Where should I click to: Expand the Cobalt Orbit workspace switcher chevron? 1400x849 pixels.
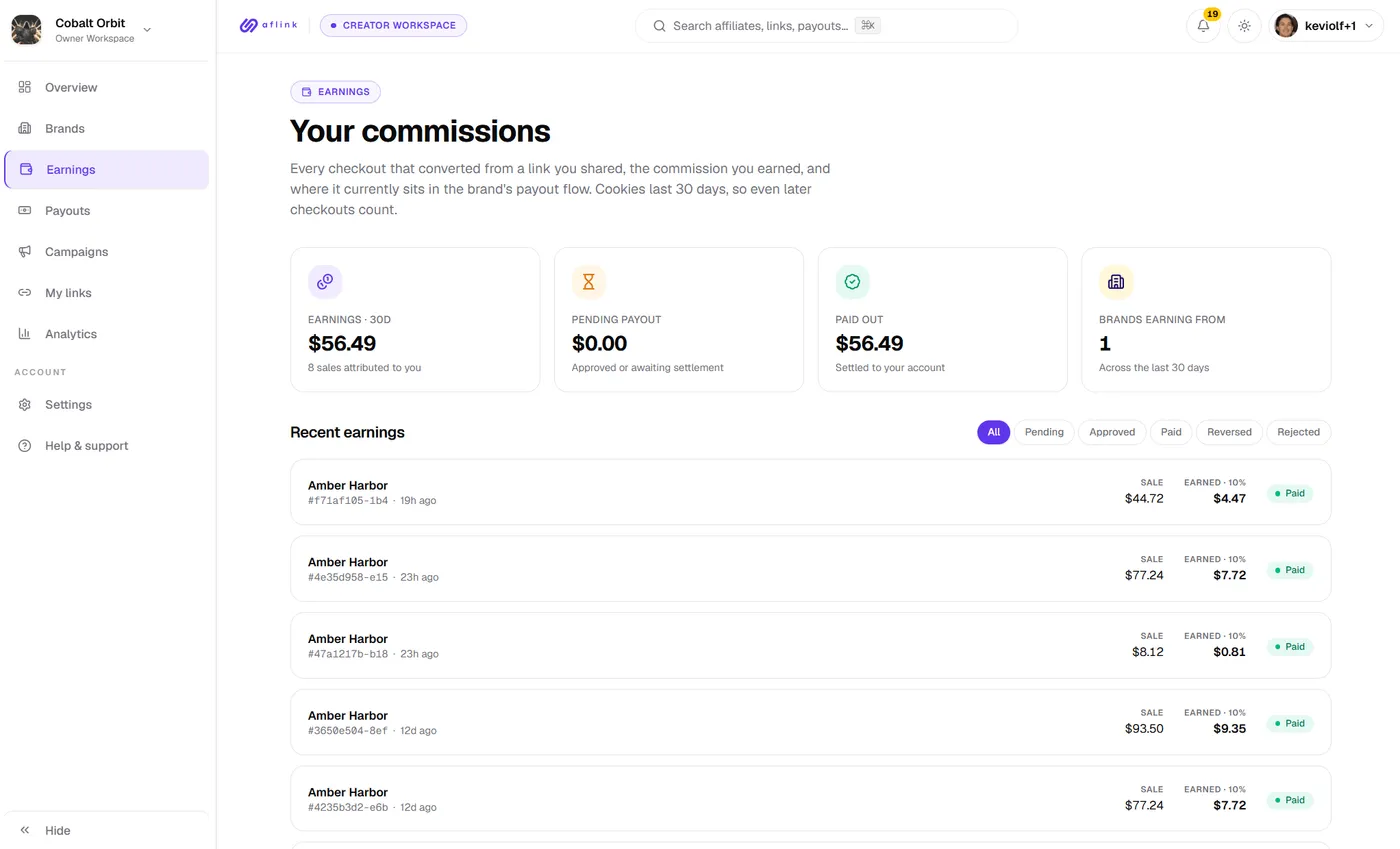pos(147,30)
